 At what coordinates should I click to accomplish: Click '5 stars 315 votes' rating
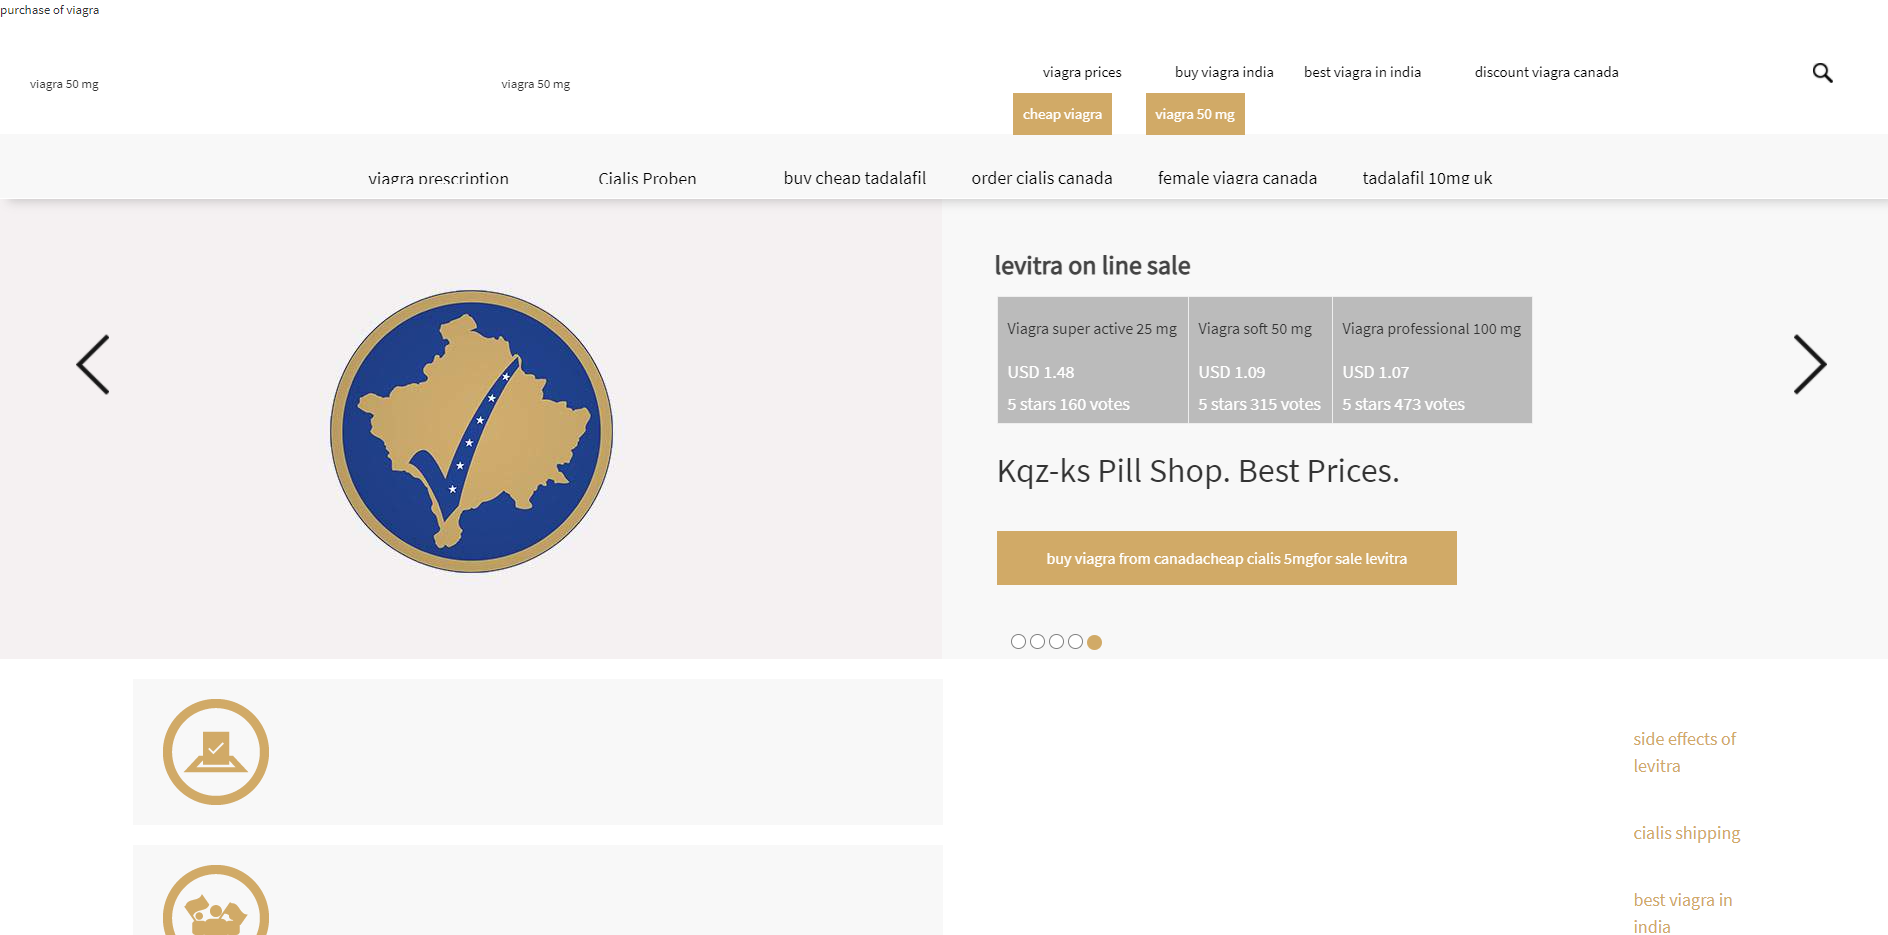point(1260,404)
